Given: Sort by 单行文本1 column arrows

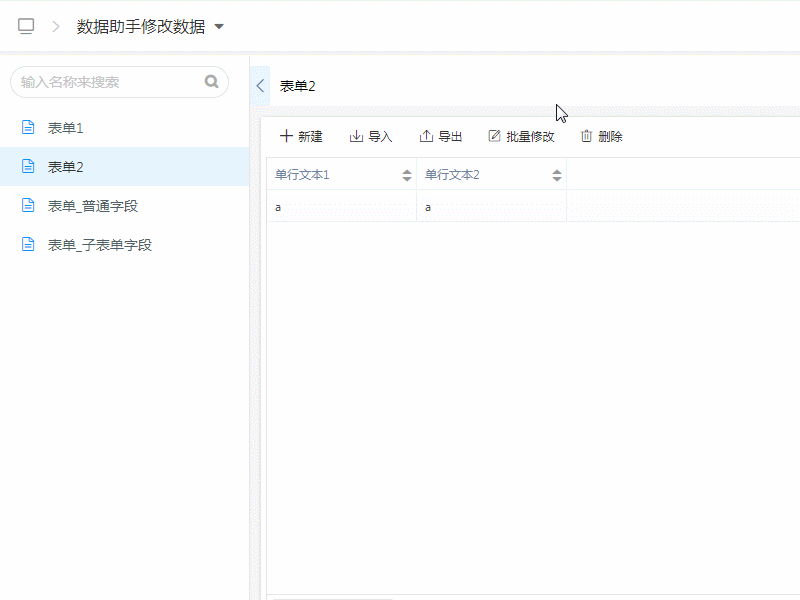Looking at the screenshot, I should (x=407, y=175).
